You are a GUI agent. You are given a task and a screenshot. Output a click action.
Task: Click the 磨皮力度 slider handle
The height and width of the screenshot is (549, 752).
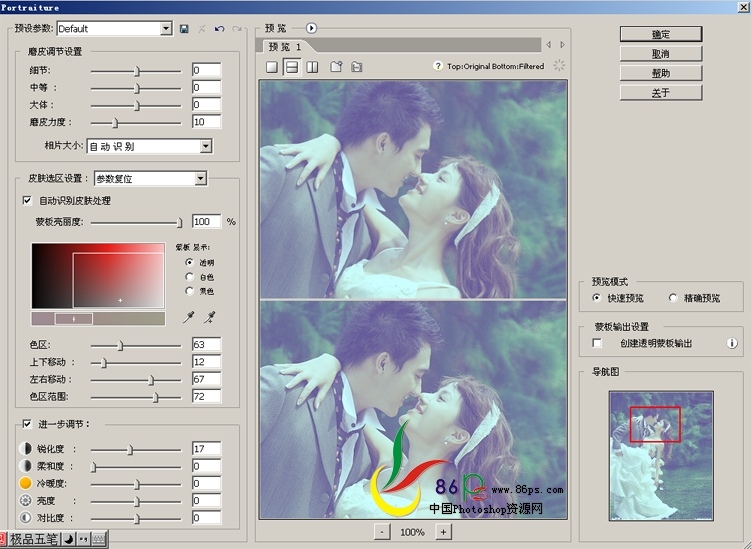115,123
